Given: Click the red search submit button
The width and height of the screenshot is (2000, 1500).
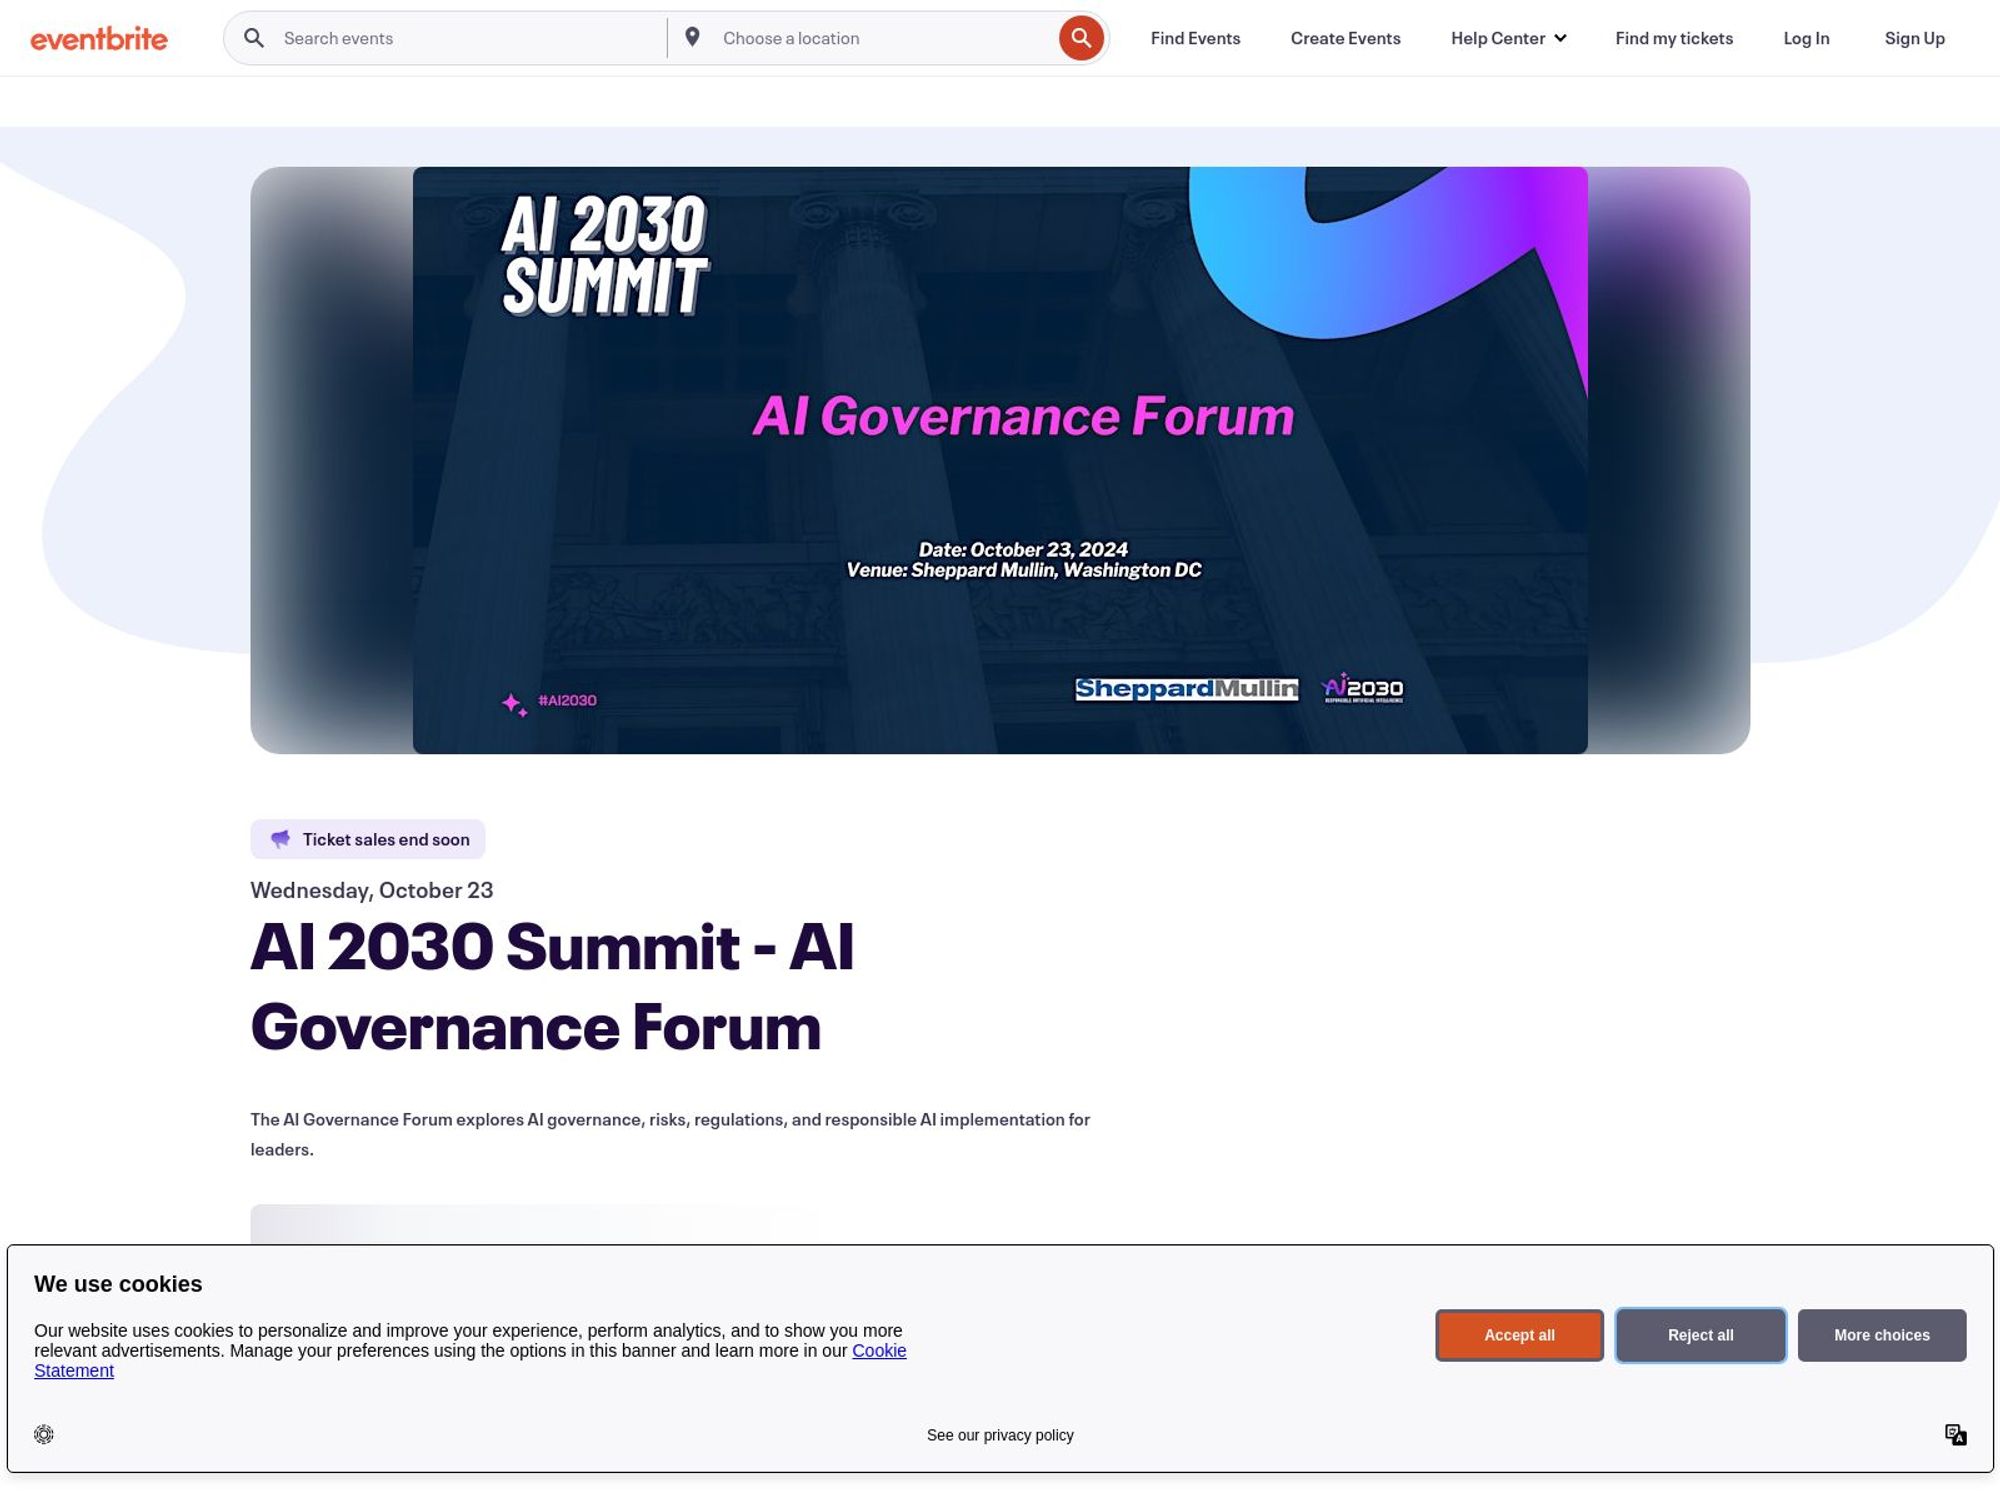Looking at the screenshot, I should [x=1082, y=38].
